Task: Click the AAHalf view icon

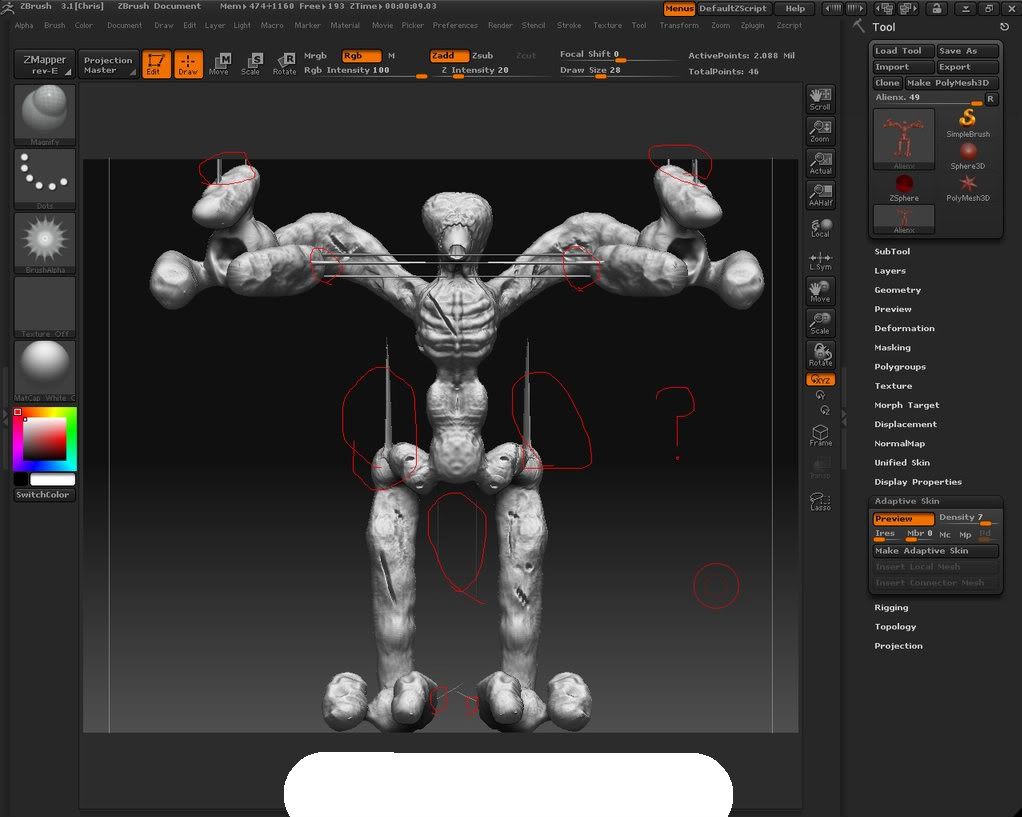Action: pos(820,194)
